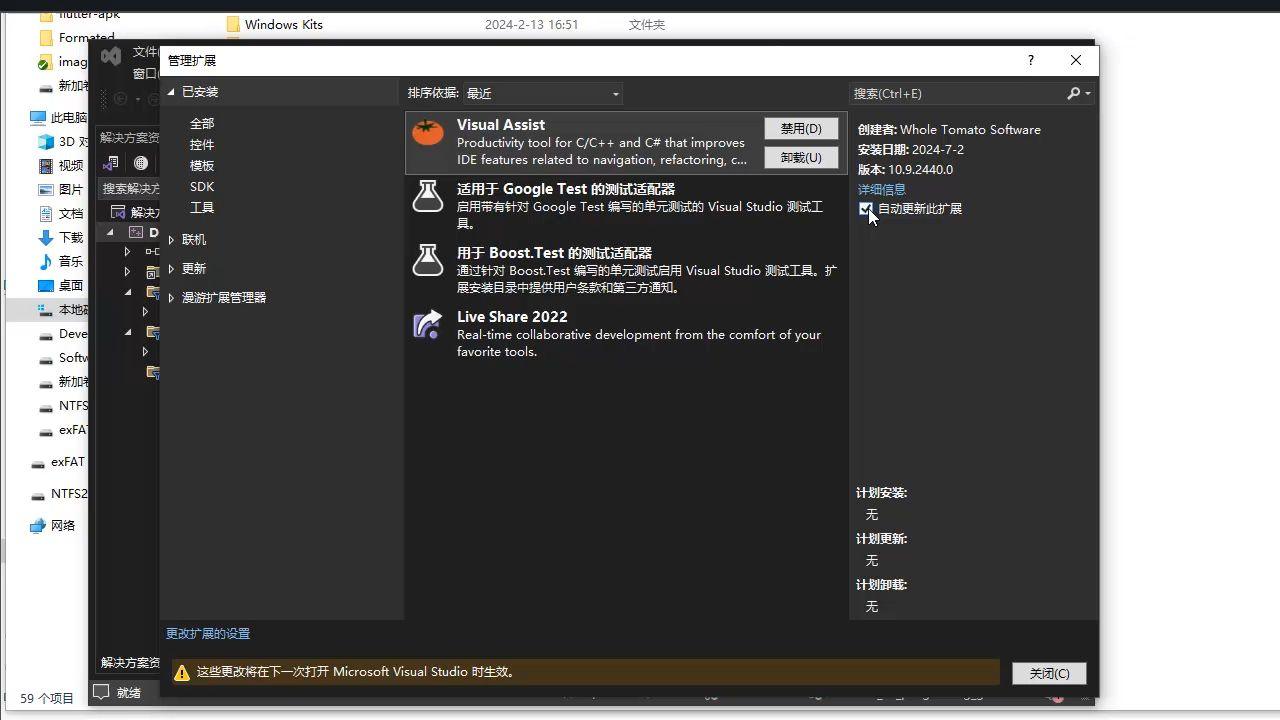The width and height of the screenshot is (1280, 720).
Task: Click the help question mark in dialog title bar
Action: tap(1030, 60)
